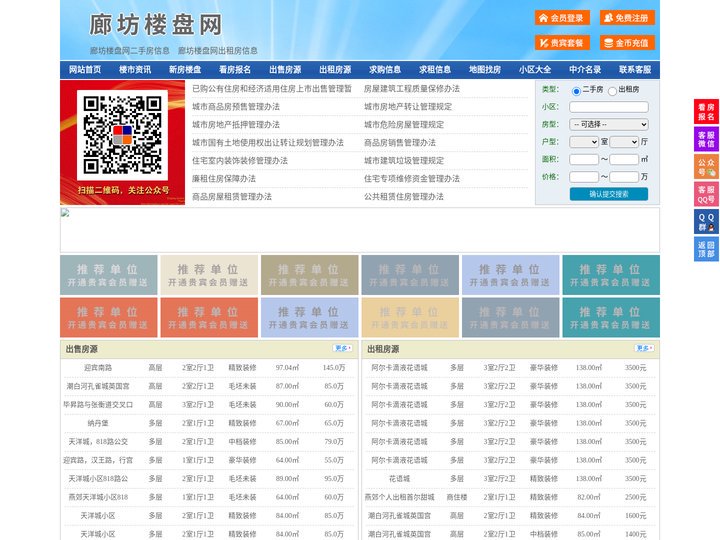Click the 小区 name input field

(609, 107)
